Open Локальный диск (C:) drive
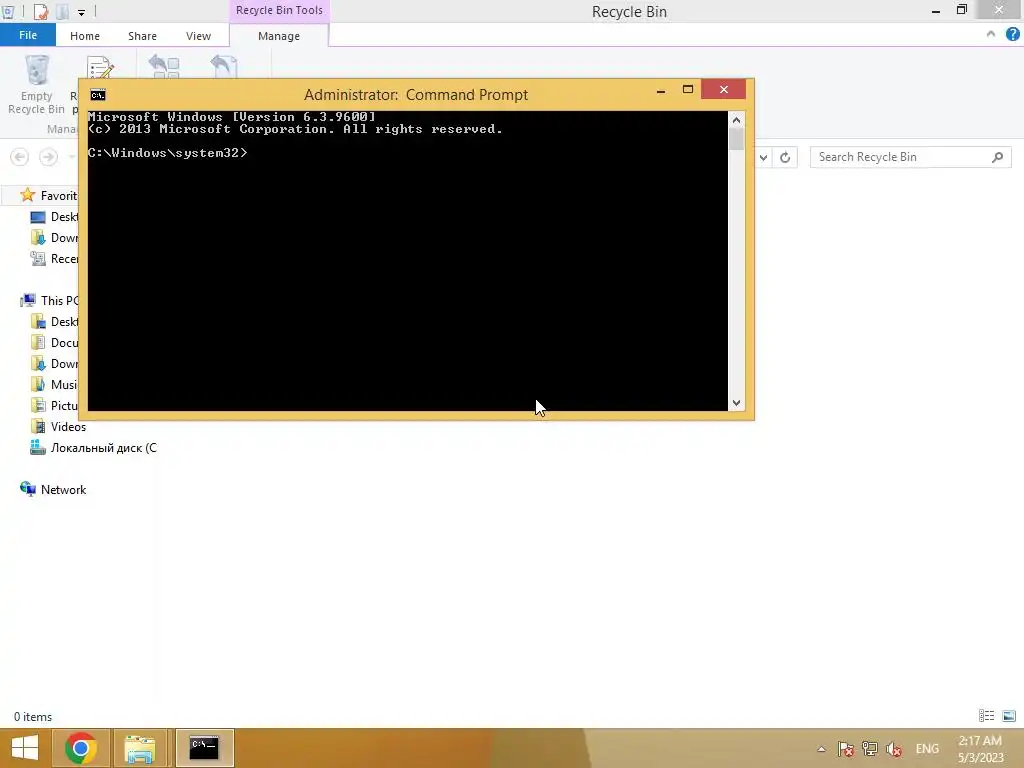This screenshot has height=768, width=1024. click(x=103, y=447)
